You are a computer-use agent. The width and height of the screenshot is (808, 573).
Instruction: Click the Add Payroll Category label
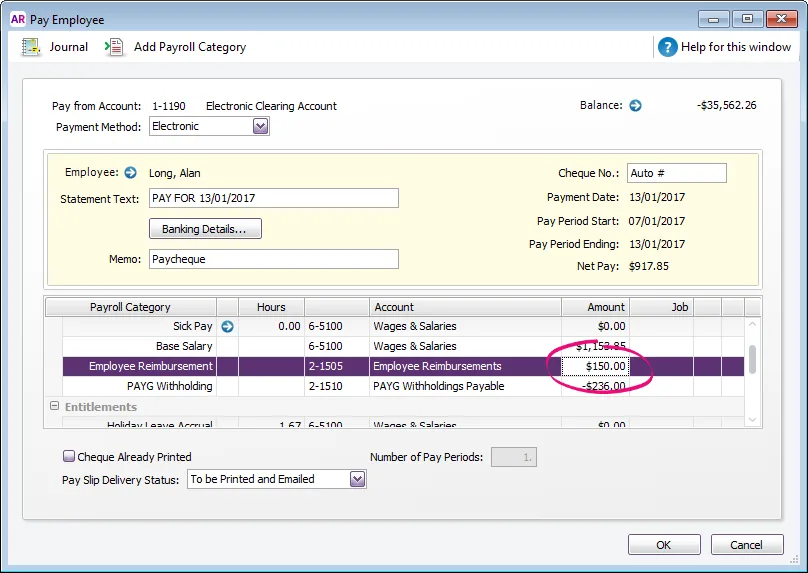coord(190,47)
